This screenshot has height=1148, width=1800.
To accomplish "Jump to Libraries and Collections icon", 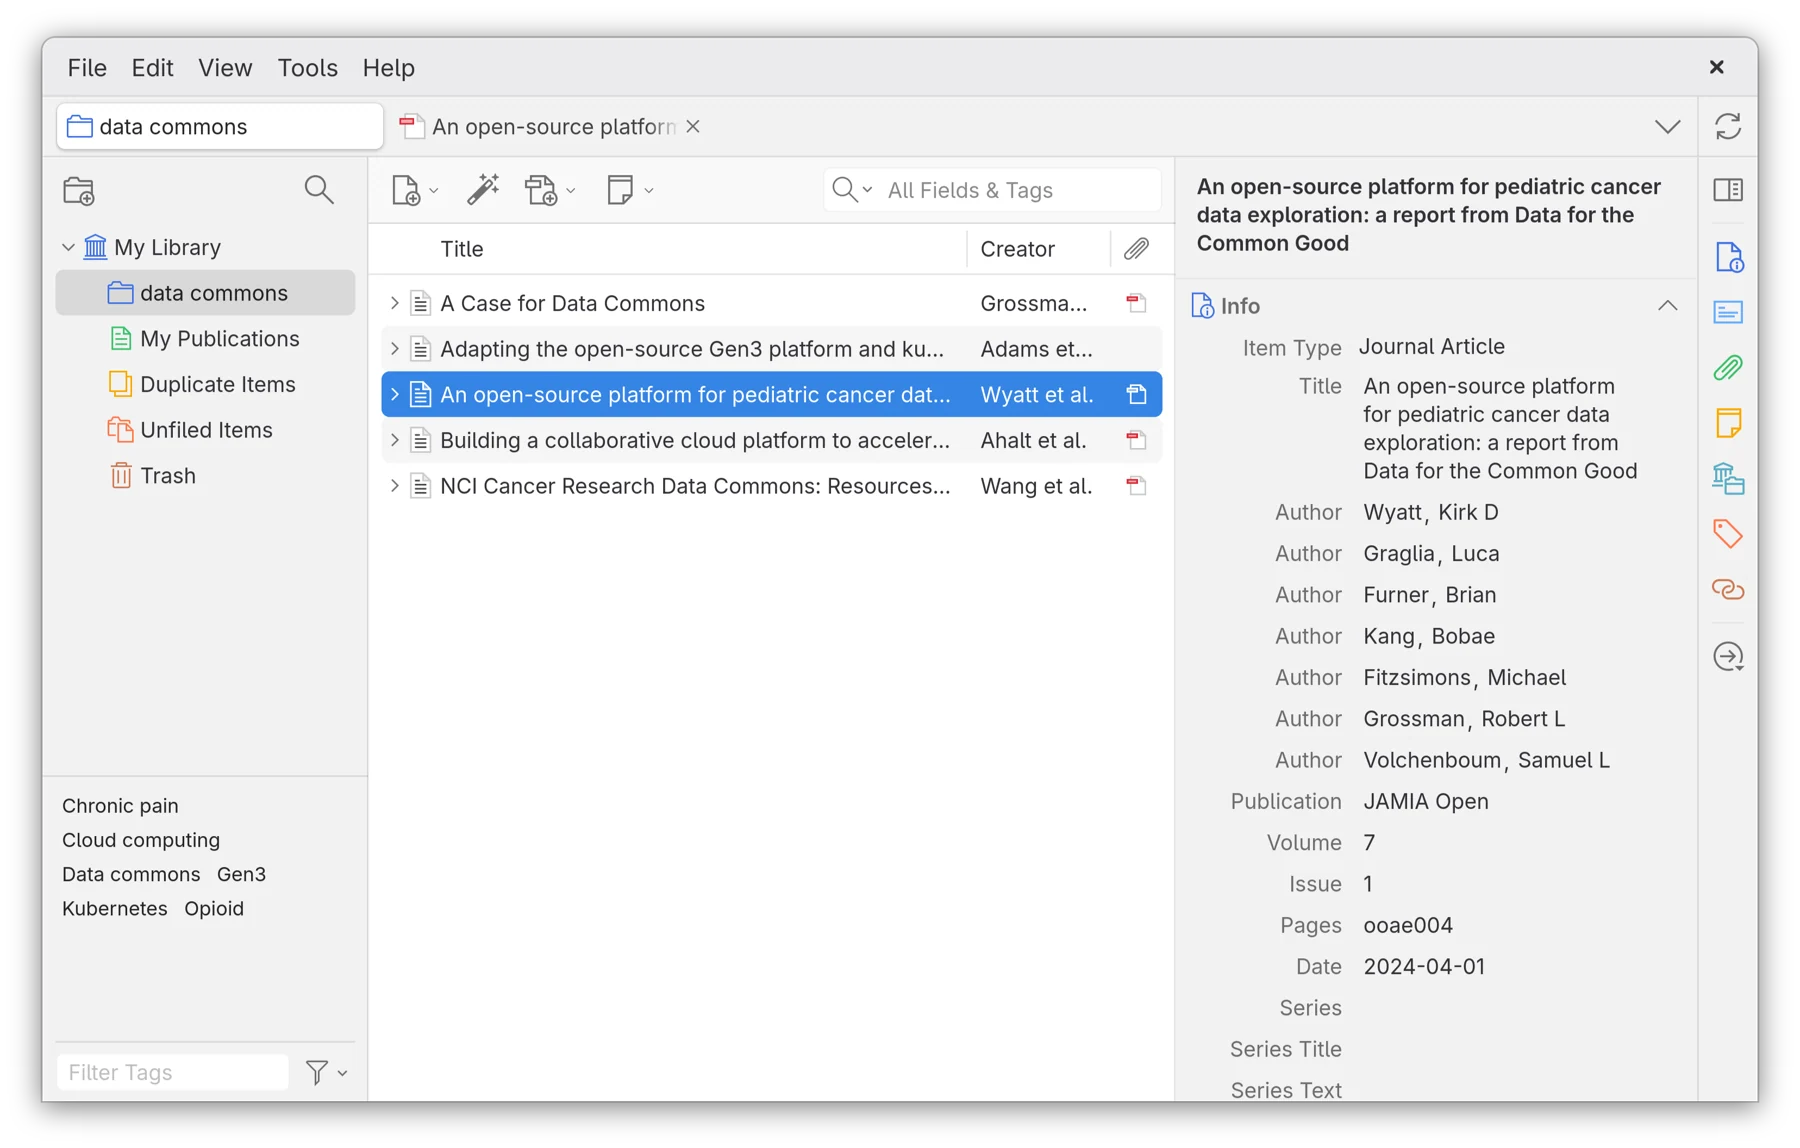I will tap(1728, 479).
